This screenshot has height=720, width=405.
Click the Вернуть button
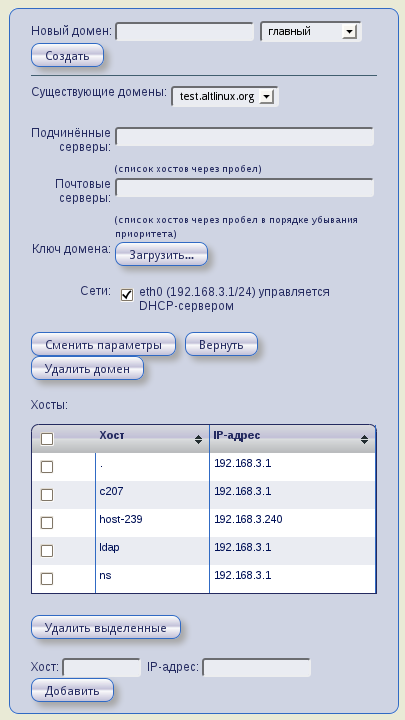click(x=221, y=344)
